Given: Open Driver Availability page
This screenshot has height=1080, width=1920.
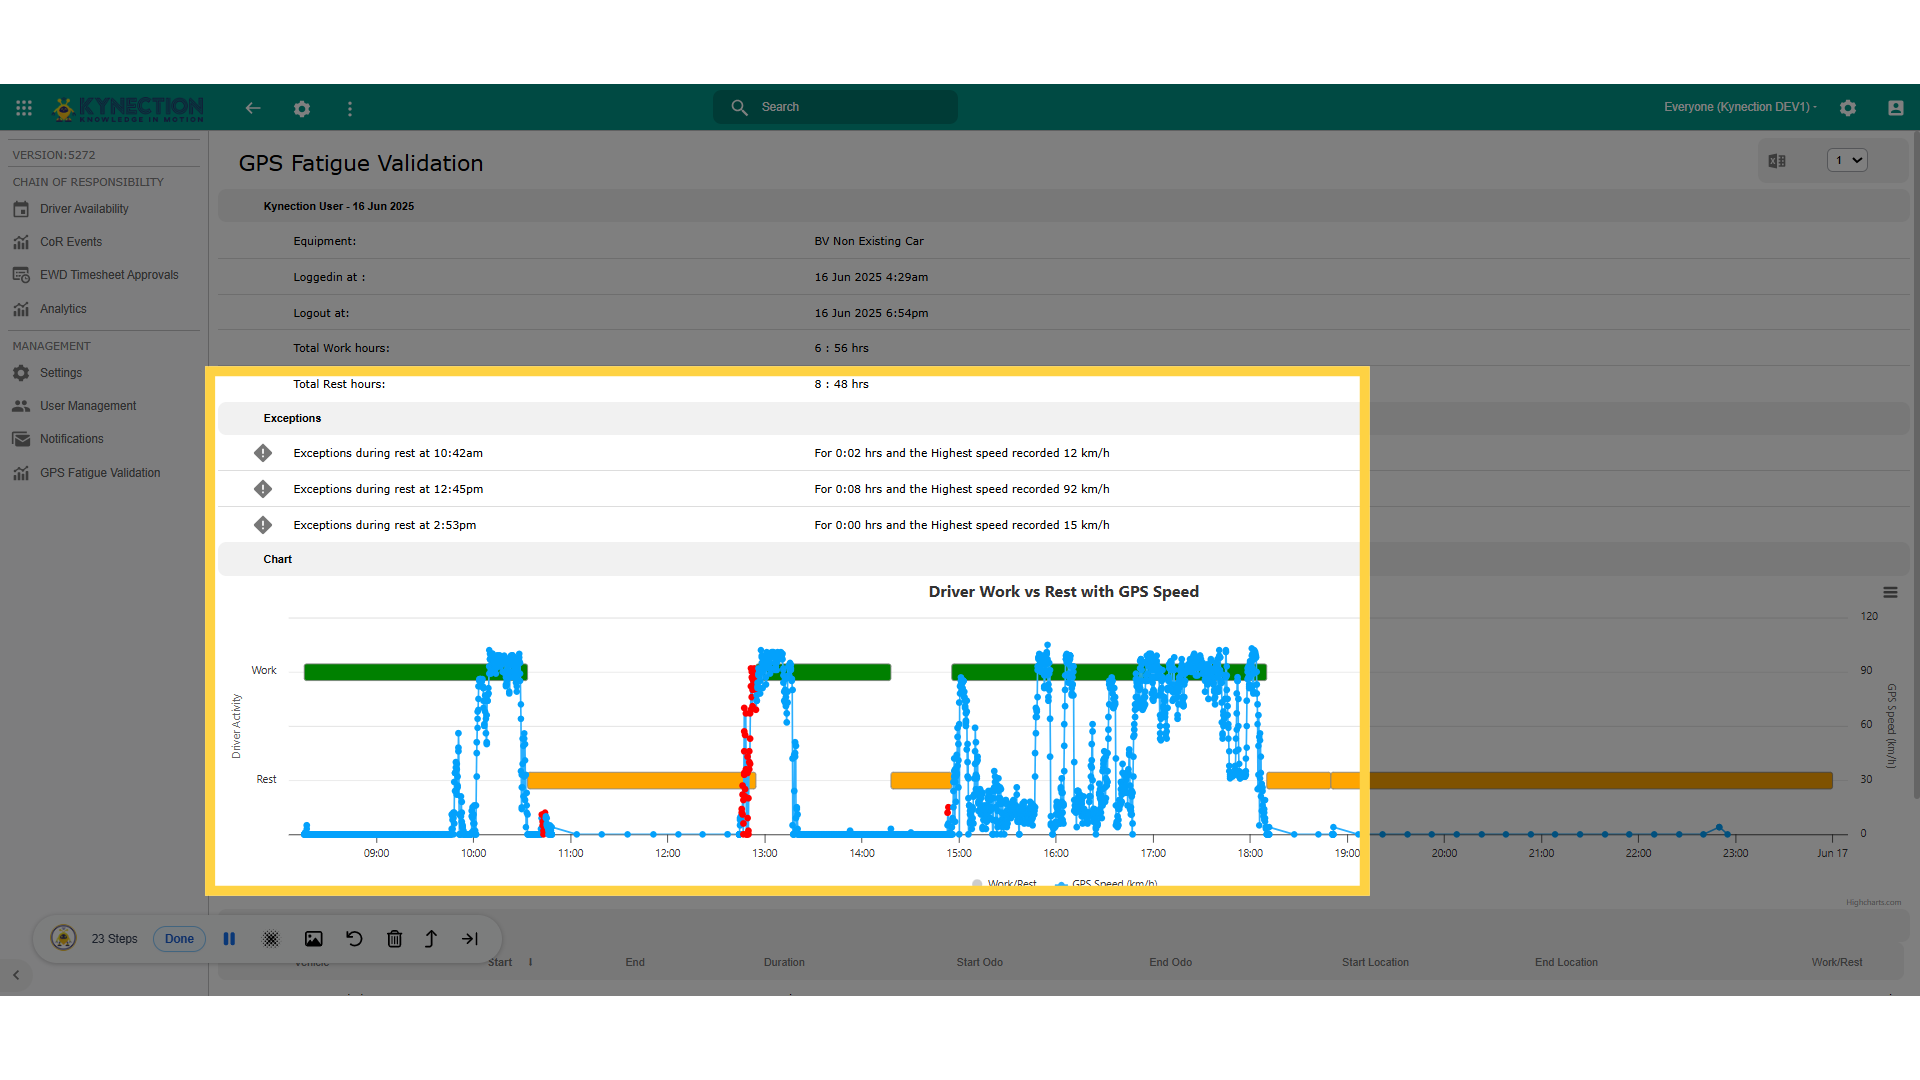Looking at the screenshot, I should (x=84, y=209).
